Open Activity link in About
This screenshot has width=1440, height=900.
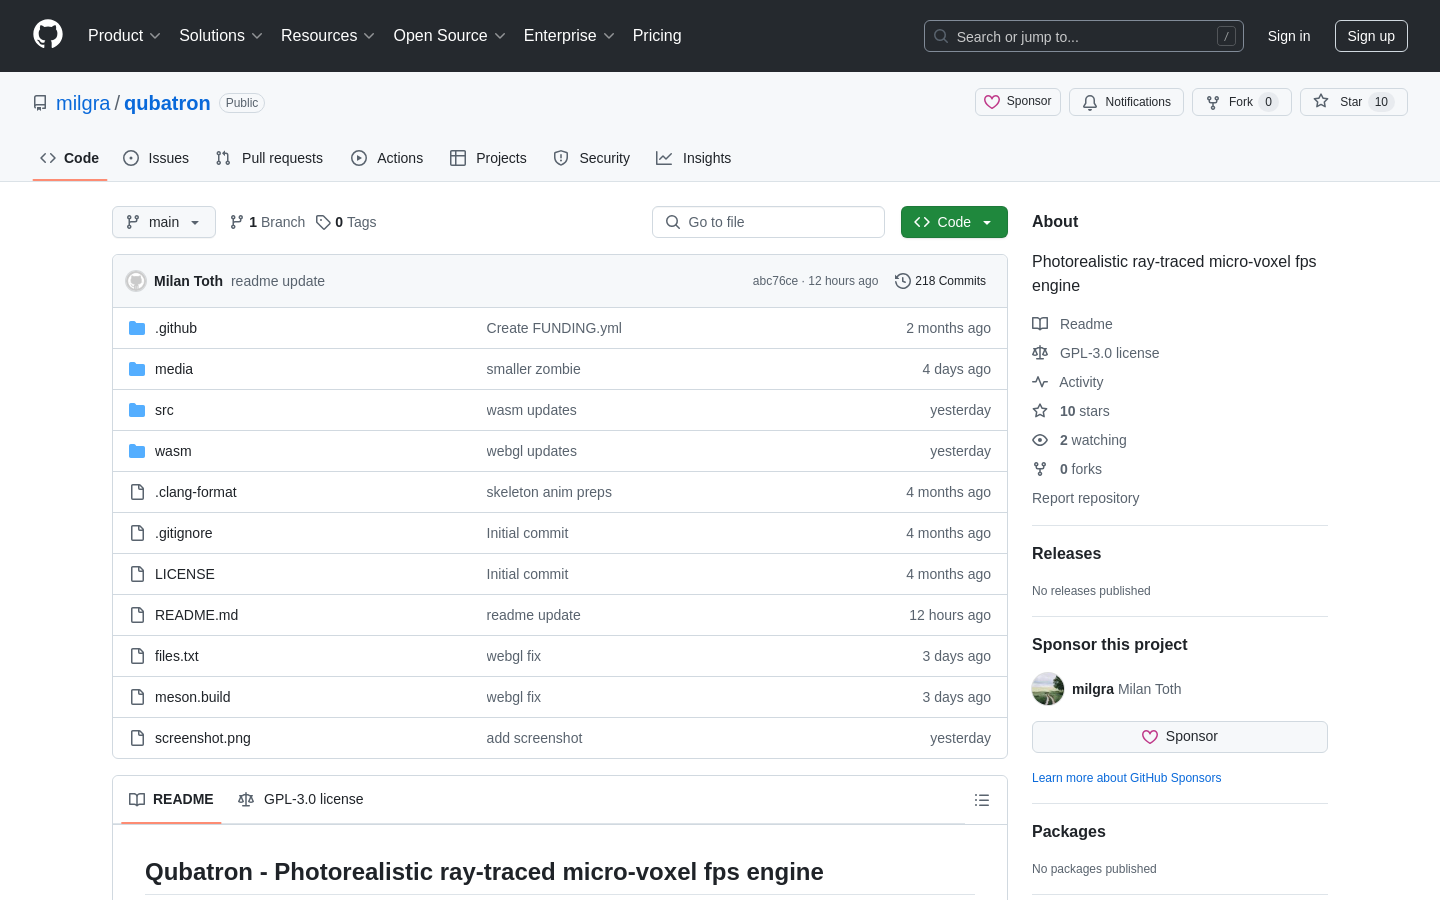(1068, 382)
